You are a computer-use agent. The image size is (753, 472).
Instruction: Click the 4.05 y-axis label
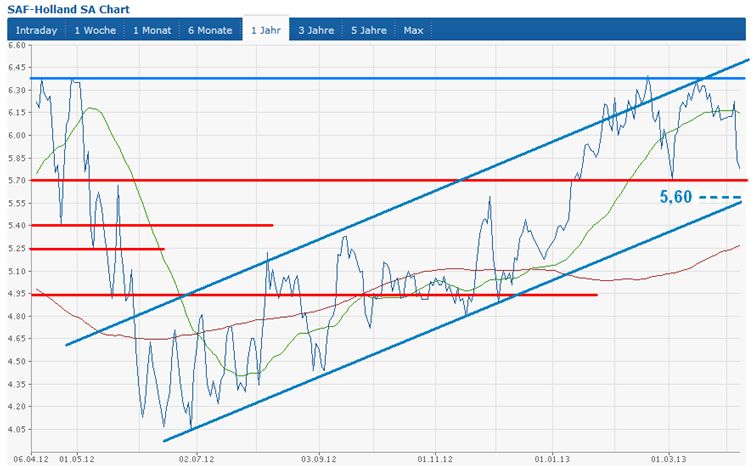tap(17, 429)
